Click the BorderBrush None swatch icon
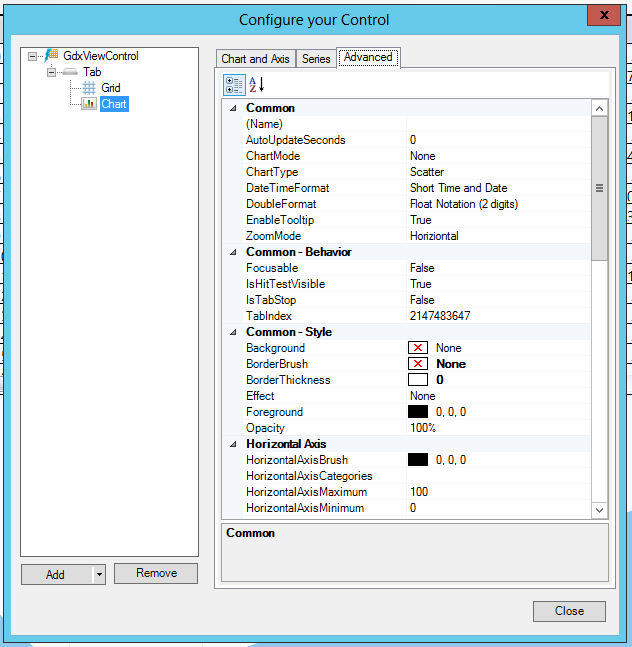The height and width of the screenshot is (647, 632). (x=418, y=364)
